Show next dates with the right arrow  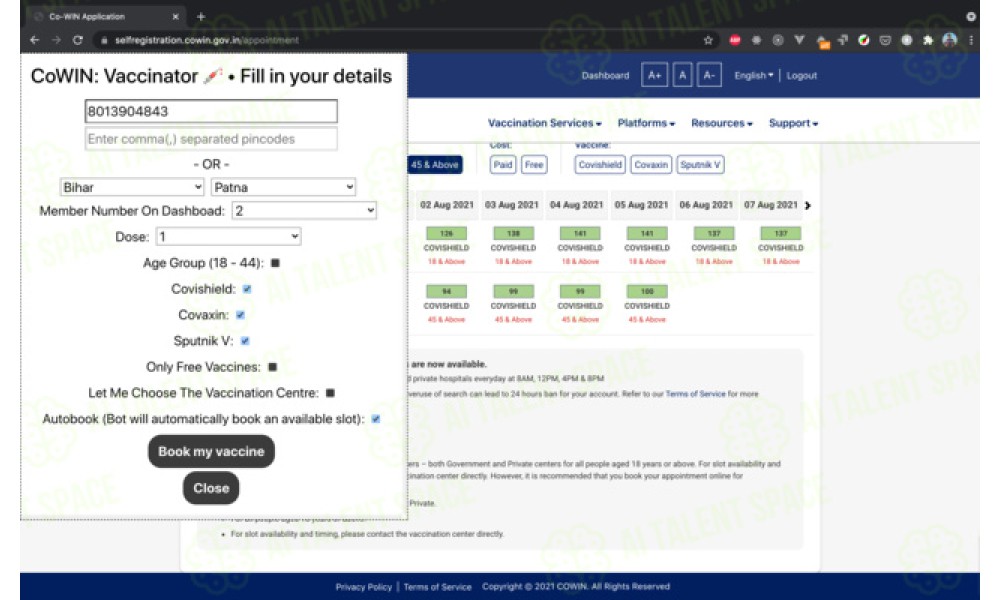[x=808, y=205]
